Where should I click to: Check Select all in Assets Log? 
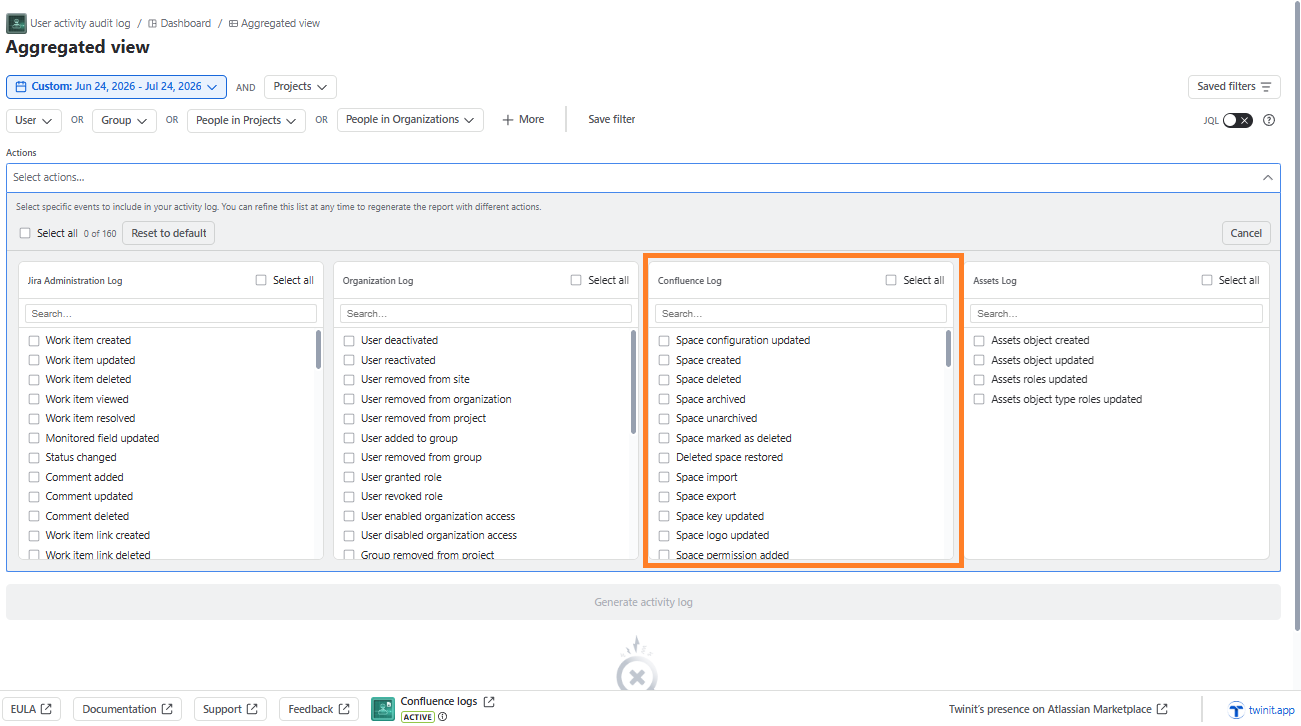pyautogui.click(x=1207, y=280)
